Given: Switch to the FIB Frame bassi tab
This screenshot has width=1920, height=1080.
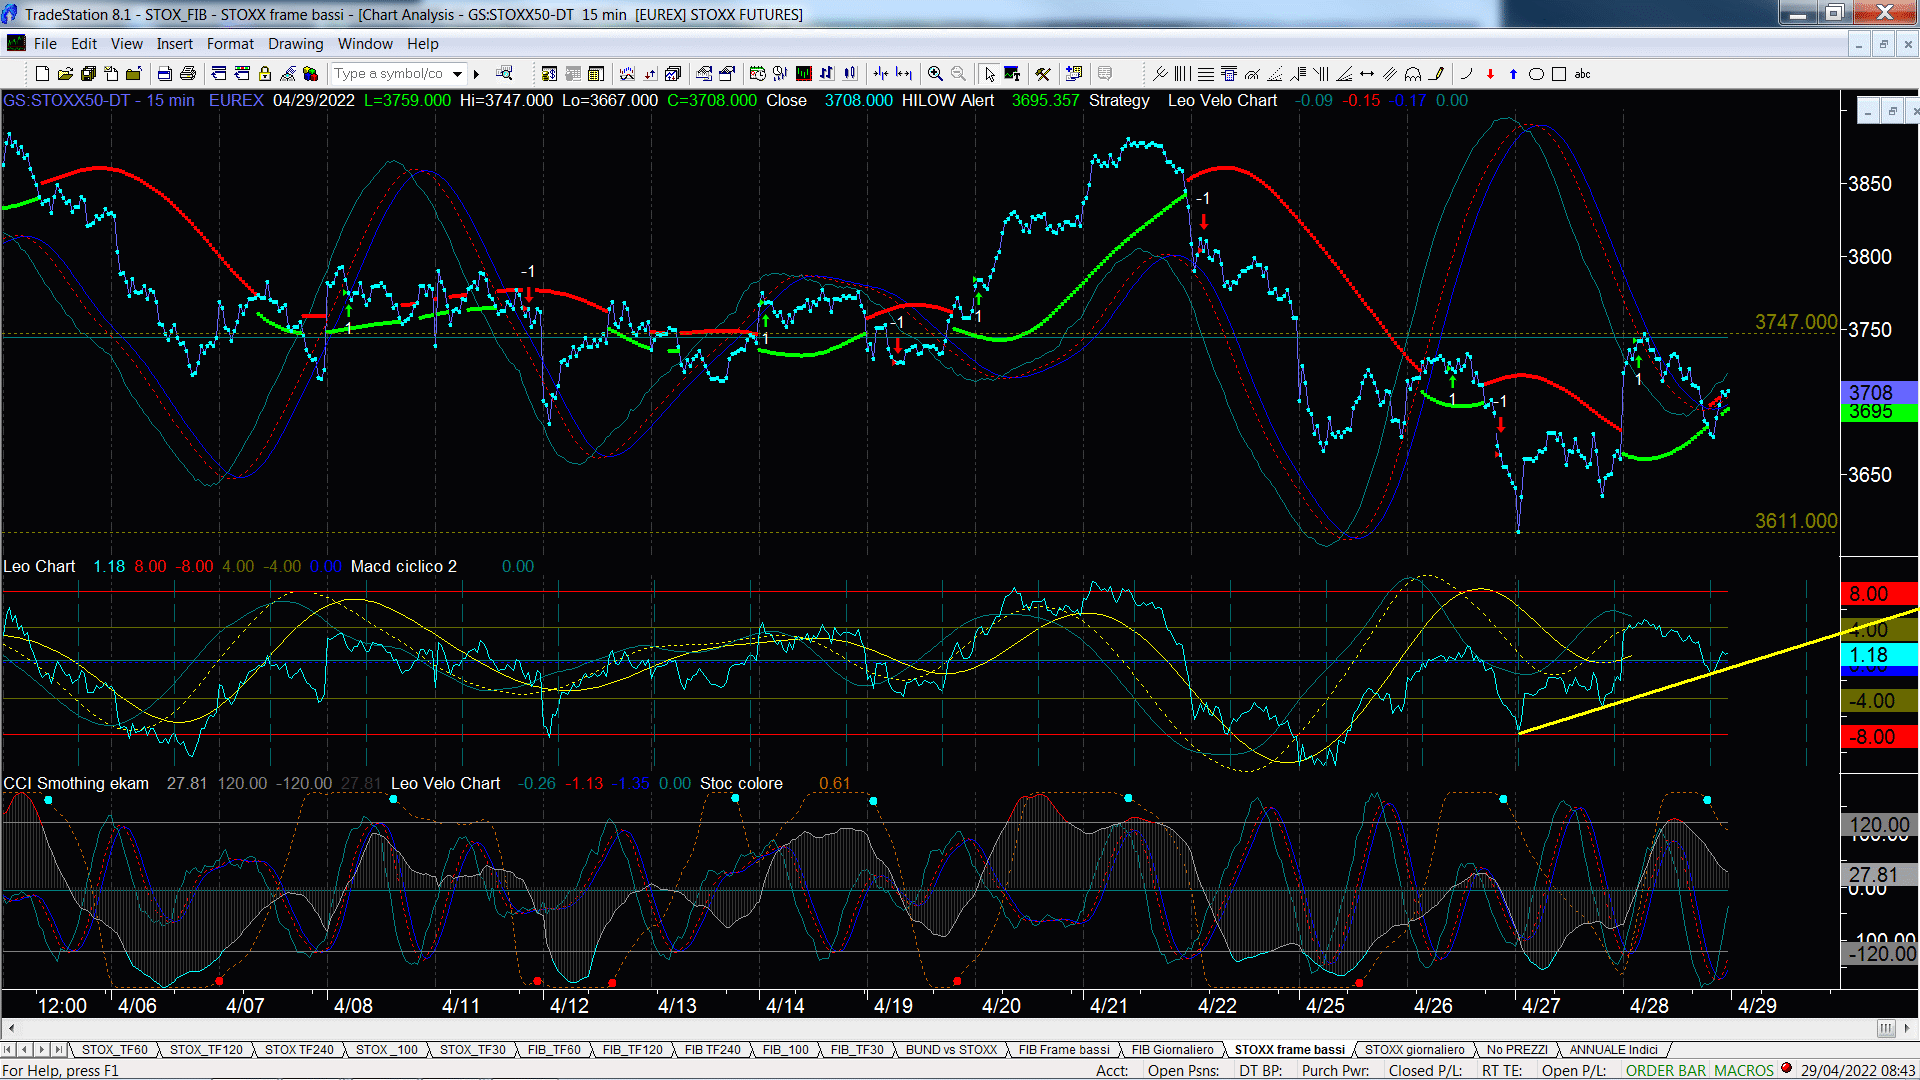Looking at the screenshot, I should pyautogui.click(x=1064, y=1049).
